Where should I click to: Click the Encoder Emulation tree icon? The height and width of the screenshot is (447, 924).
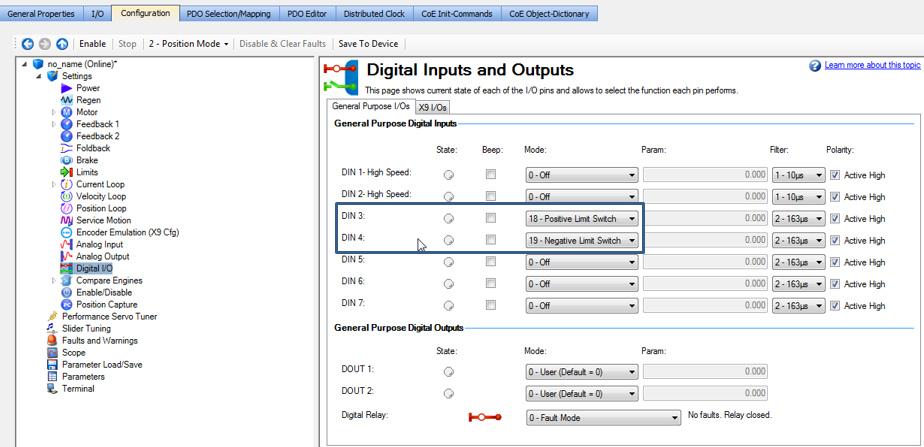point(66,233)
